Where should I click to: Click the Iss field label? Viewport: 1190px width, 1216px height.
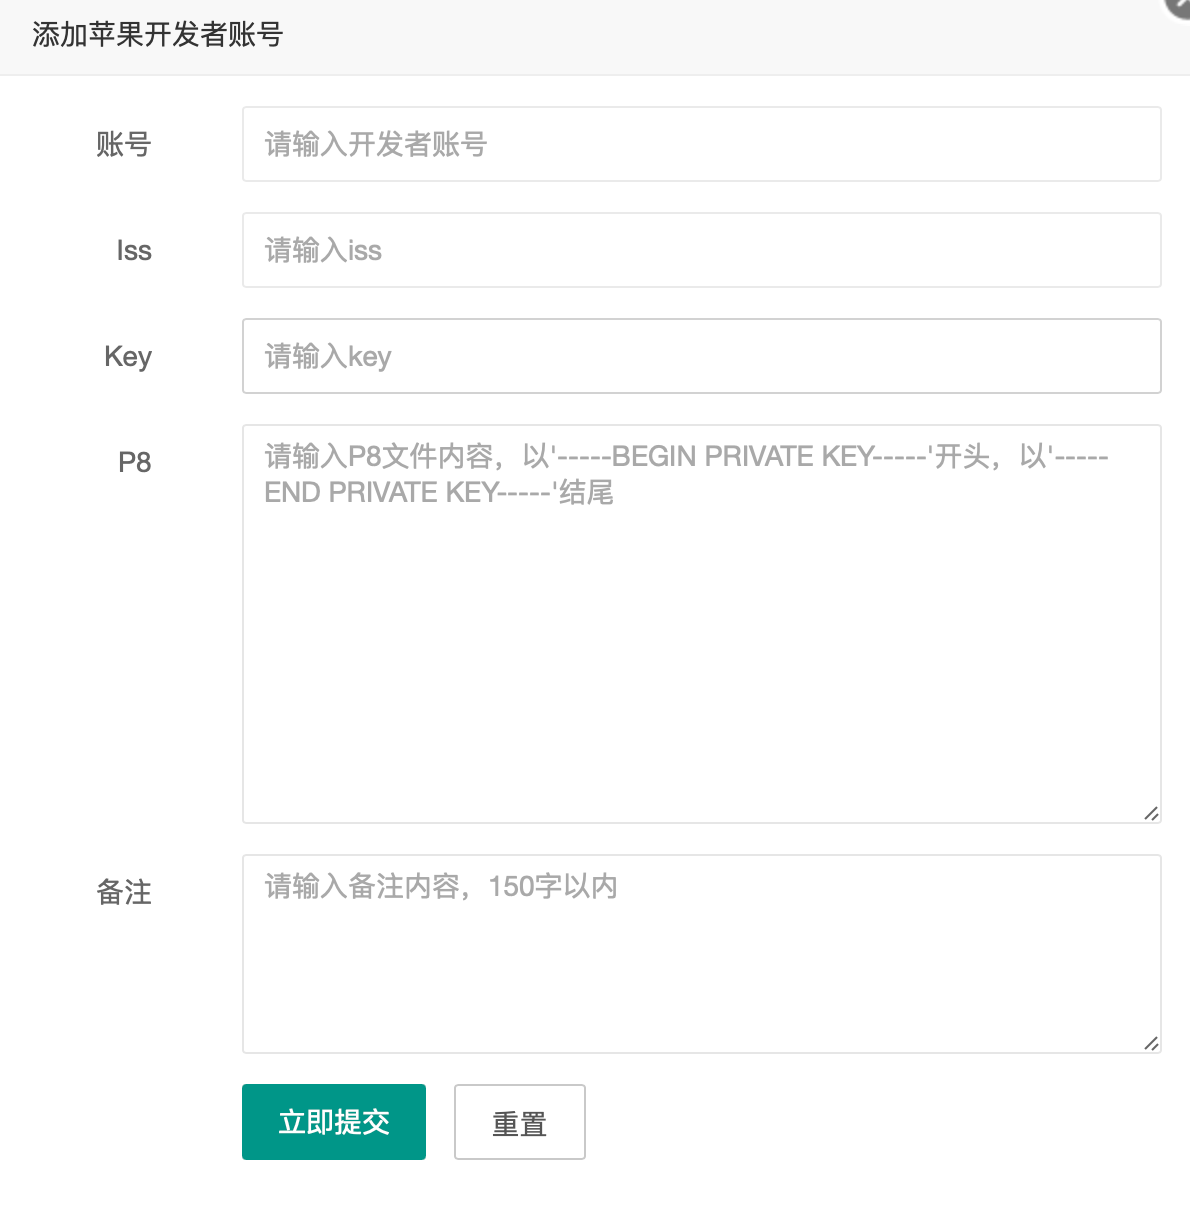point(134,250)
